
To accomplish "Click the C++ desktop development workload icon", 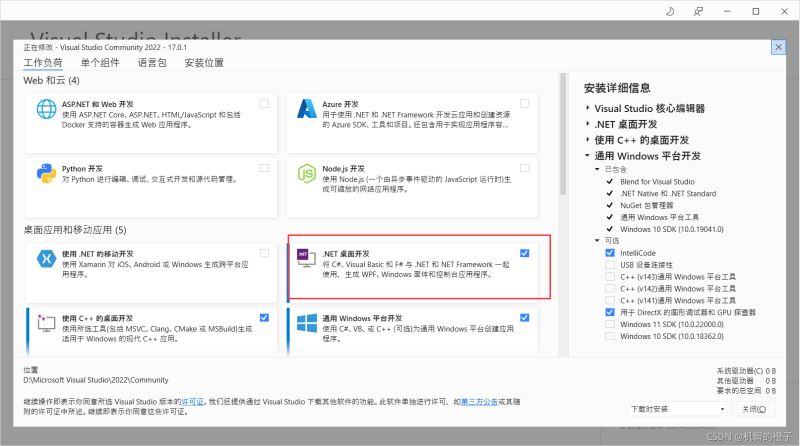I will (46, 323).
